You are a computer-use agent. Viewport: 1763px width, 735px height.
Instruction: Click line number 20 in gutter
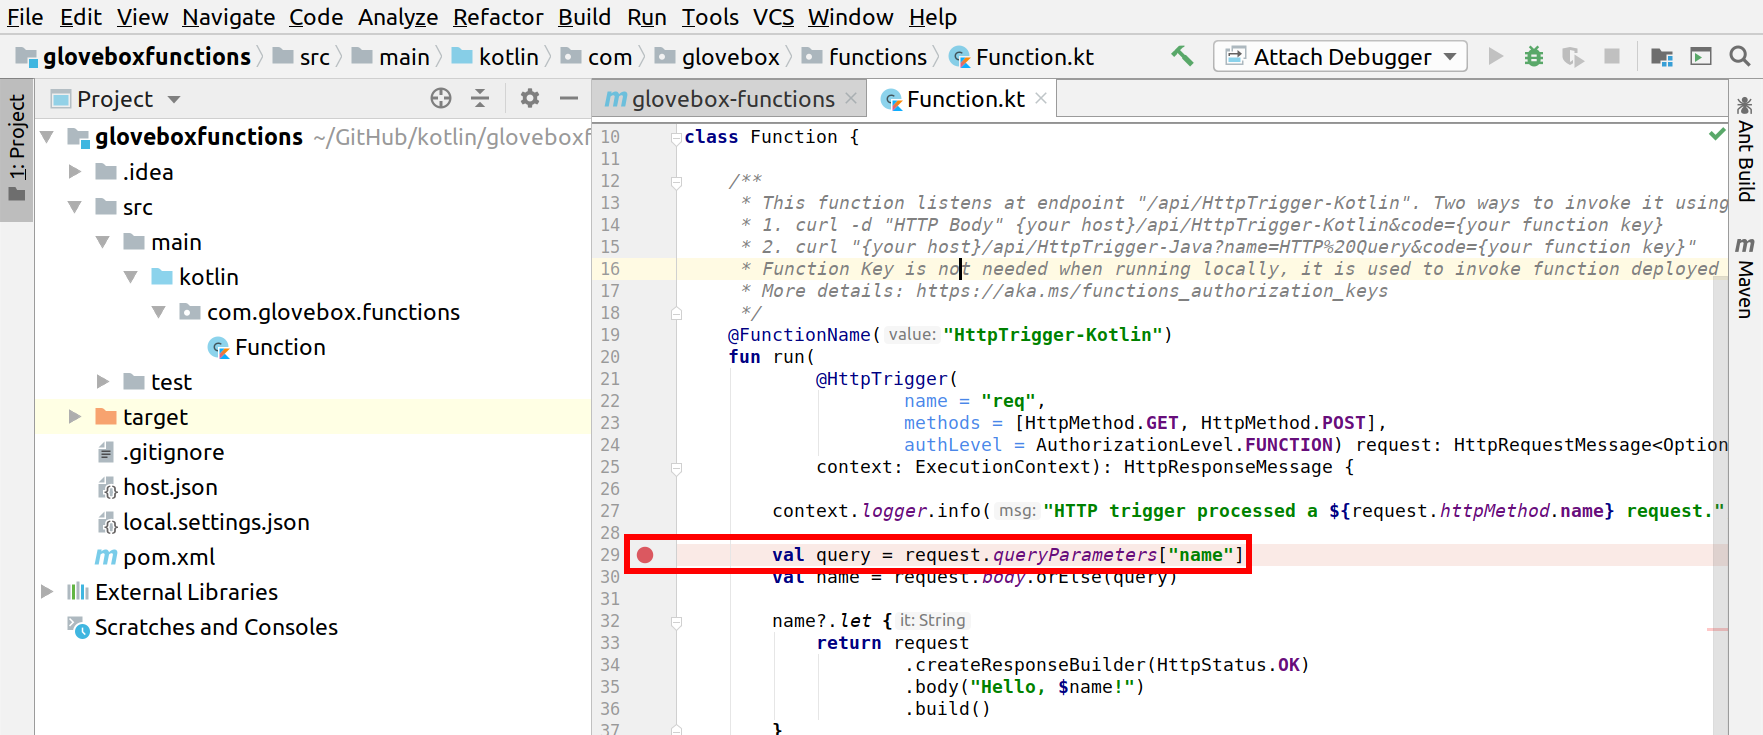(610, 357)
